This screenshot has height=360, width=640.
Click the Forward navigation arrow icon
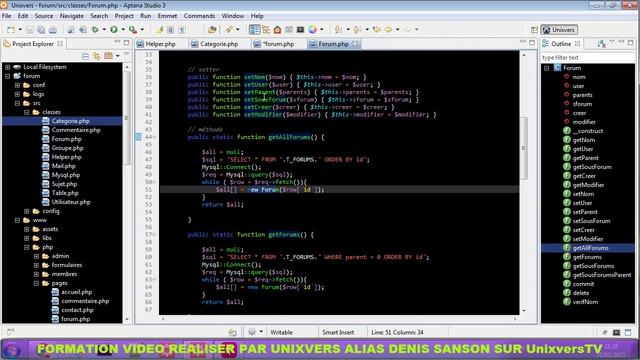point(407,29)
